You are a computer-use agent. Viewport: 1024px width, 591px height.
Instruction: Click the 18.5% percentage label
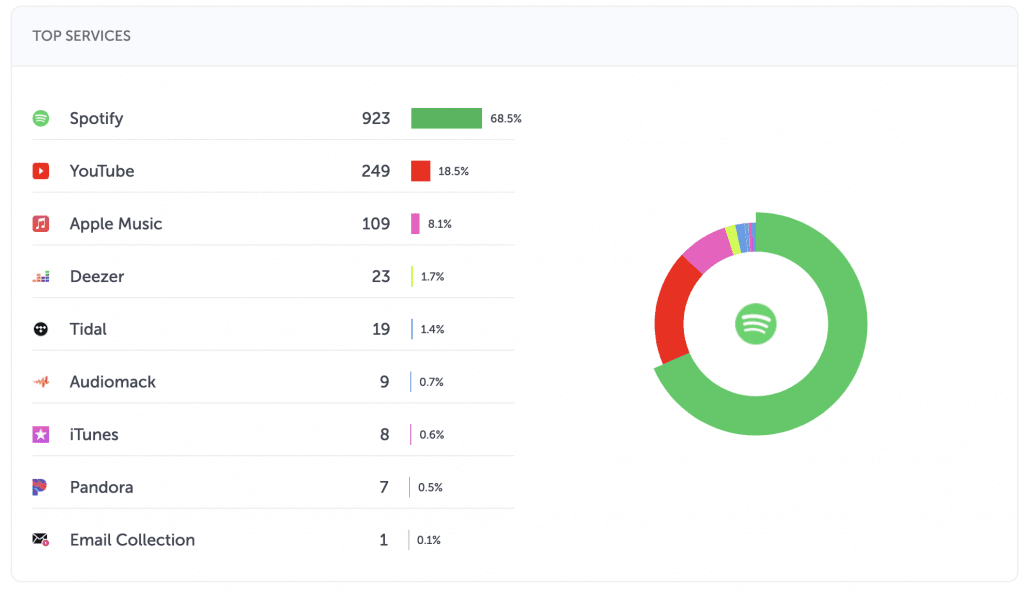(x=453, y=171)
